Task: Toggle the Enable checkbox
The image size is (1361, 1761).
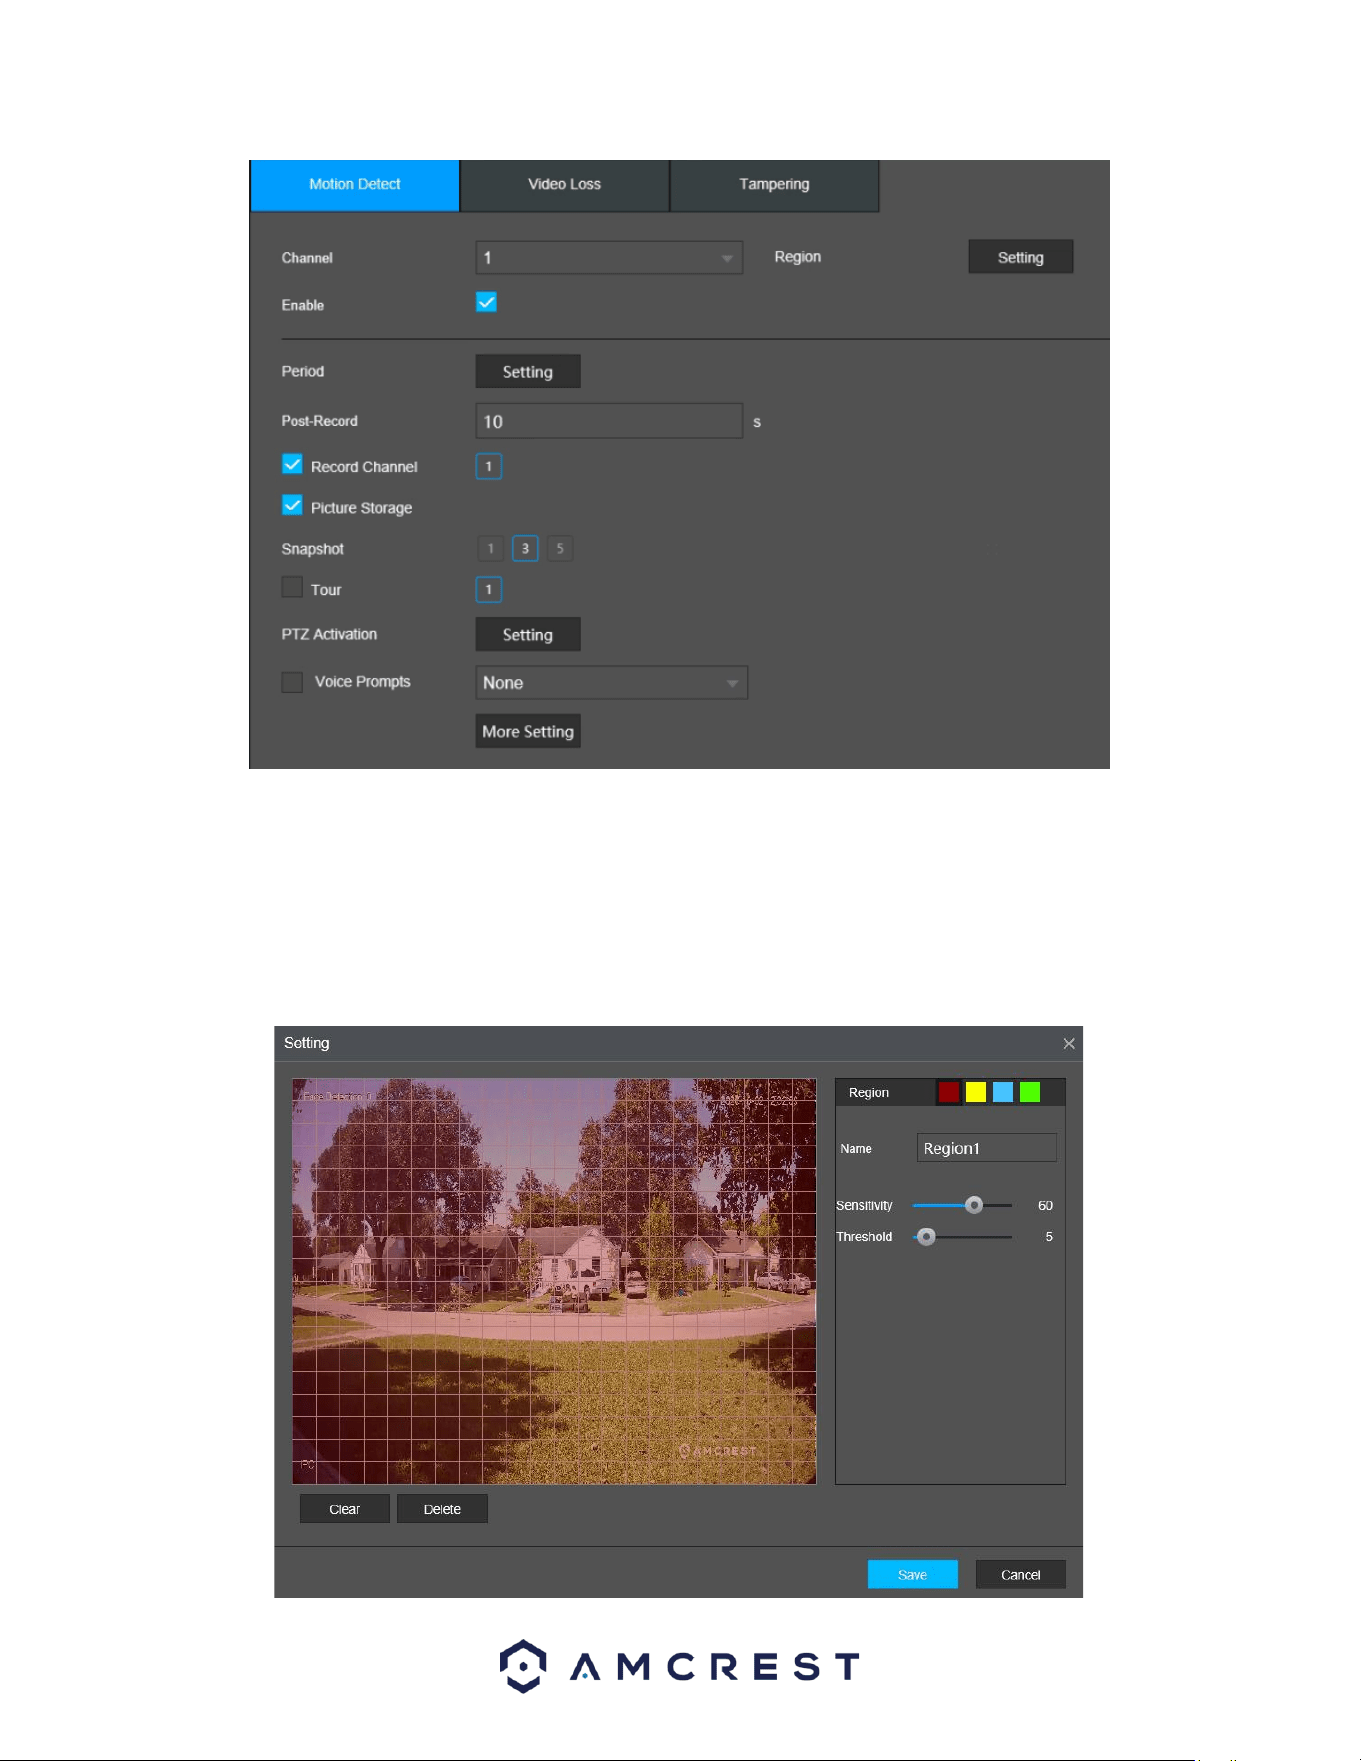Action: click(486, 302)
